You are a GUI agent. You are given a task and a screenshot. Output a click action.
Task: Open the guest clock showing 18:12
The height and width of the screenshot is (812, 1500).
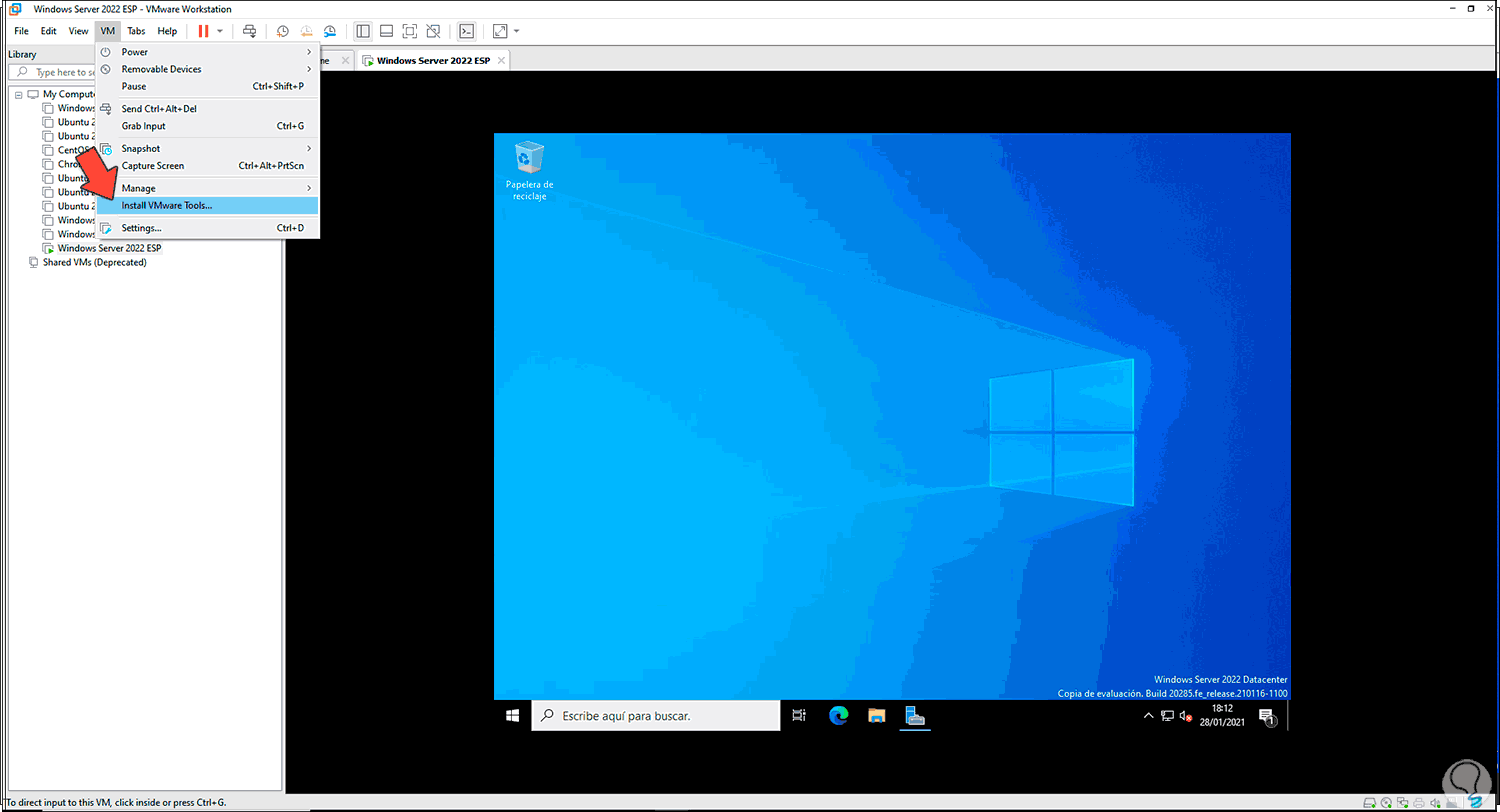pyautogui.click(x=1222, y=715)
